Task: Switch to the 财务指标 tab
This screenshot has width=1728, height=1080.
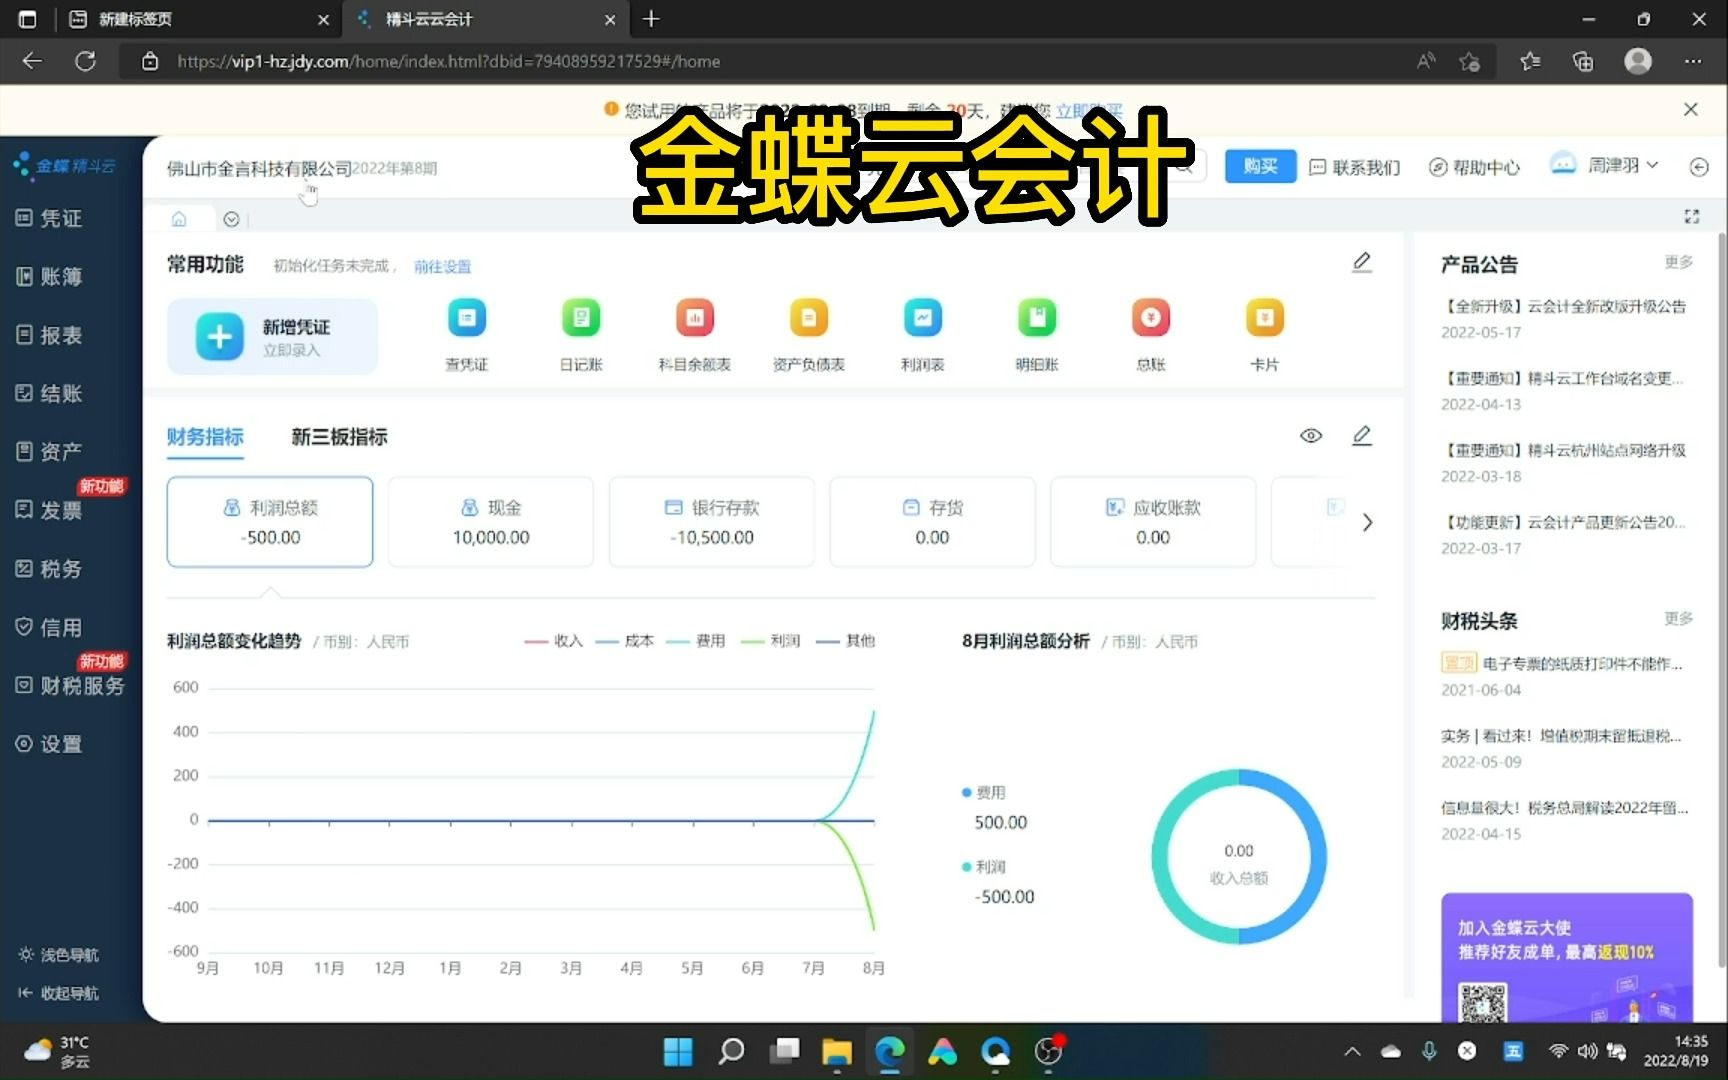Action: coord(205,437)
